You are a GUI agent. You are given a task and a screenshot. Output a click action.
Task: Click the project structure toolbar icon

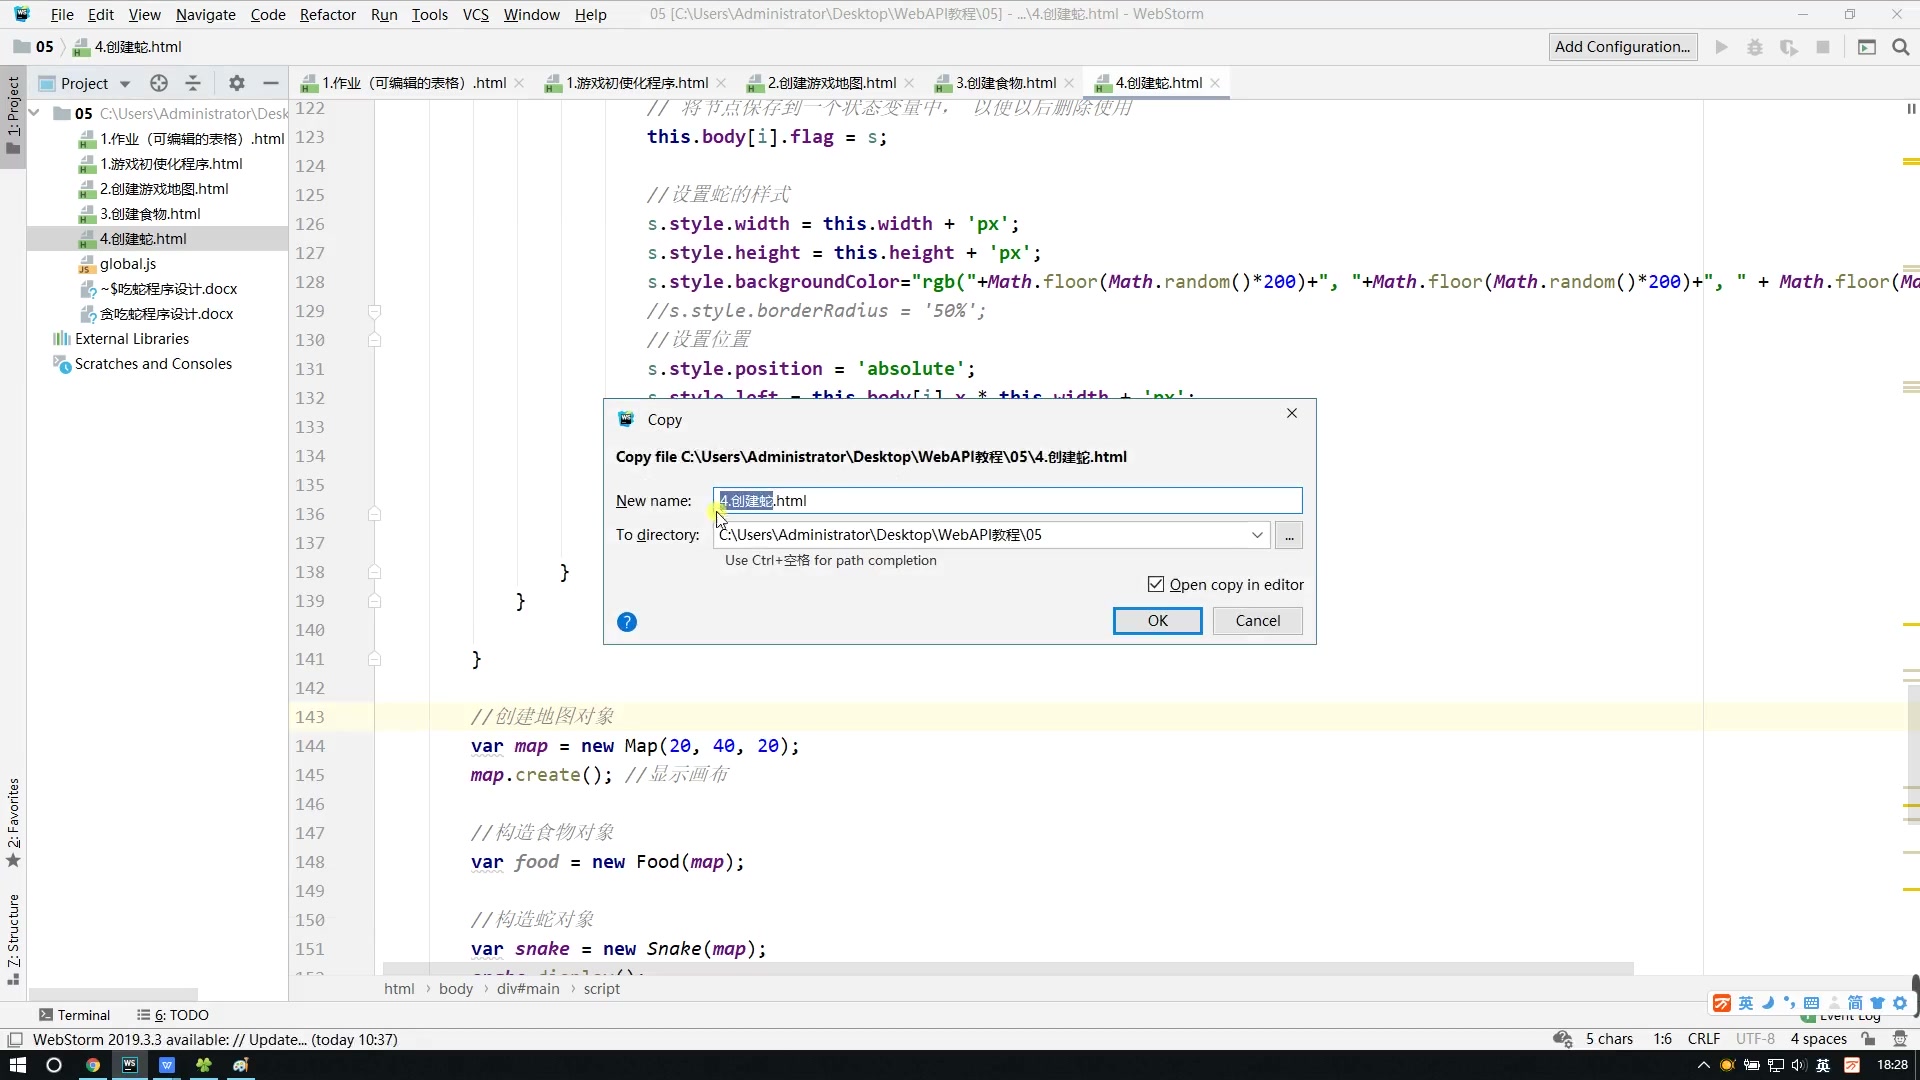coord(1866,47)
